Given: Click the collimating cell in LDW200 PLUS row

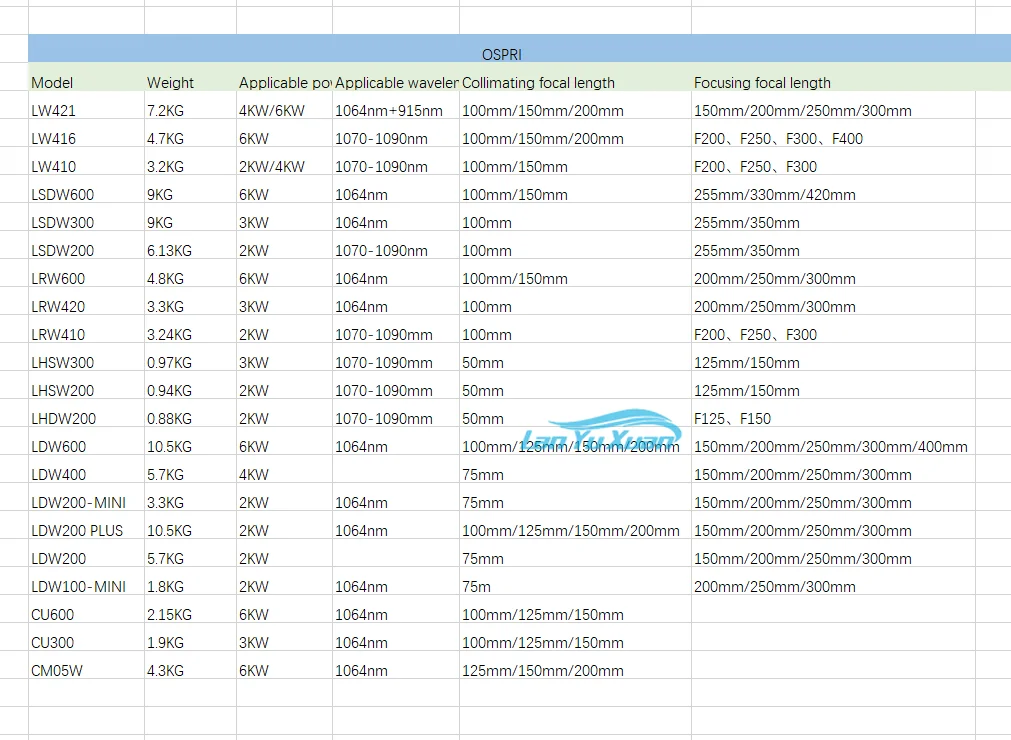Looking at the screenshot, I should pyautogui.click(x=575, y=525).
